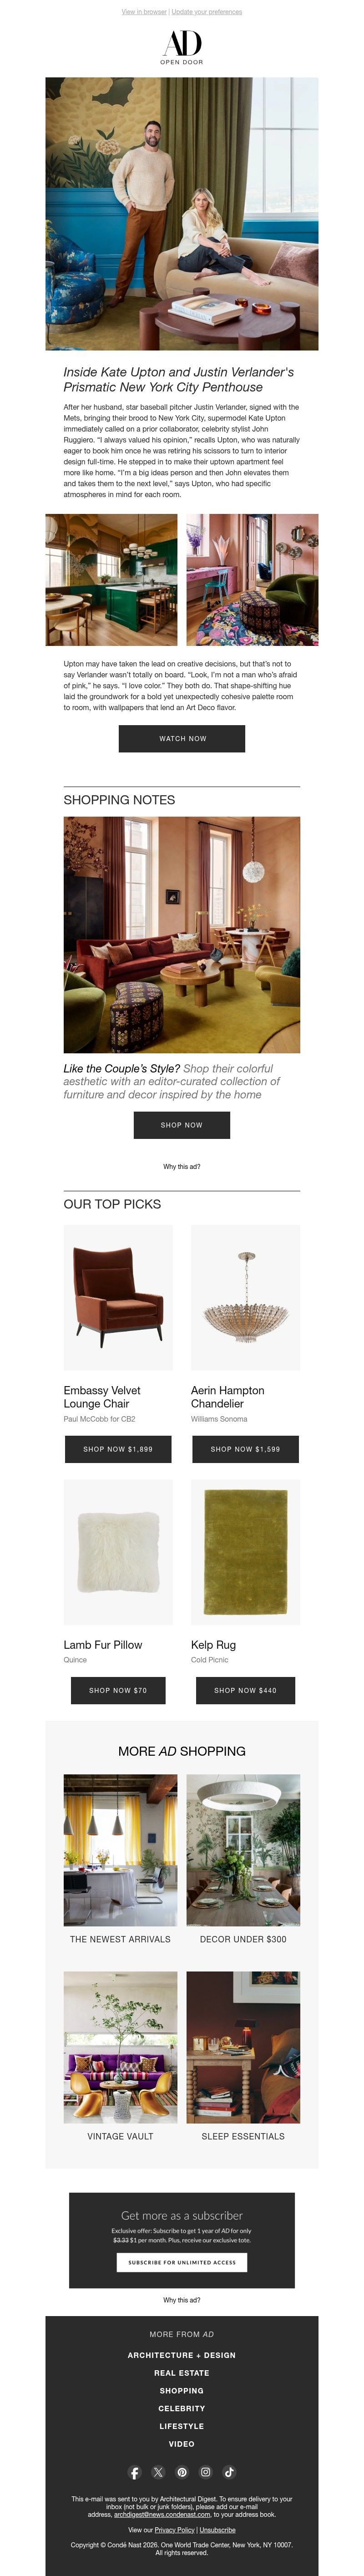This screenshot has height=2576, width=364.
Task: Open The Newest Arrivals thumbnail
Action: tap(120, 1851)
